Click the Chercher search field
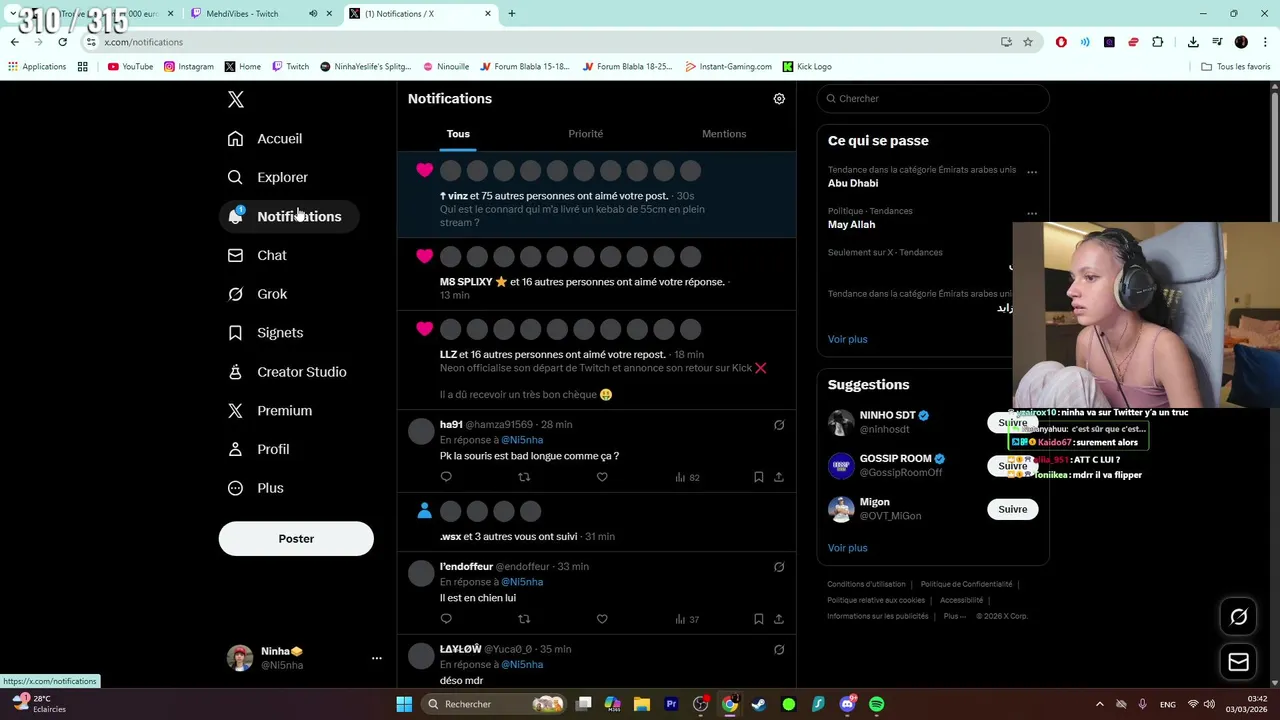The height and width of the screenshot is (720, 1280). pos(933,99)
